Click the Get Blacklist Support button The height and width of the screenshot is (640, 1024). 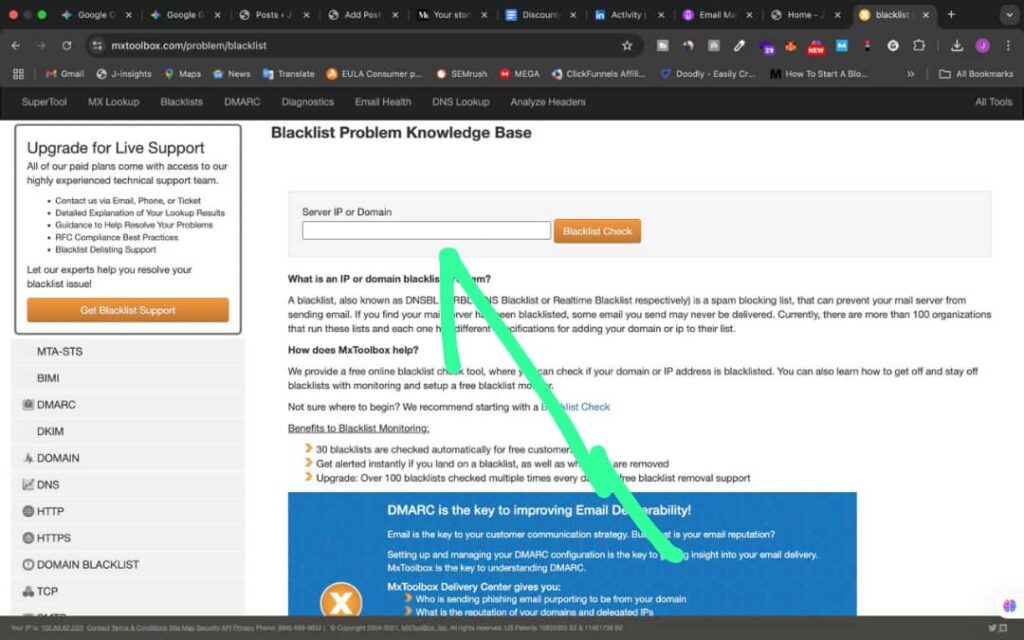pos(128,310)
